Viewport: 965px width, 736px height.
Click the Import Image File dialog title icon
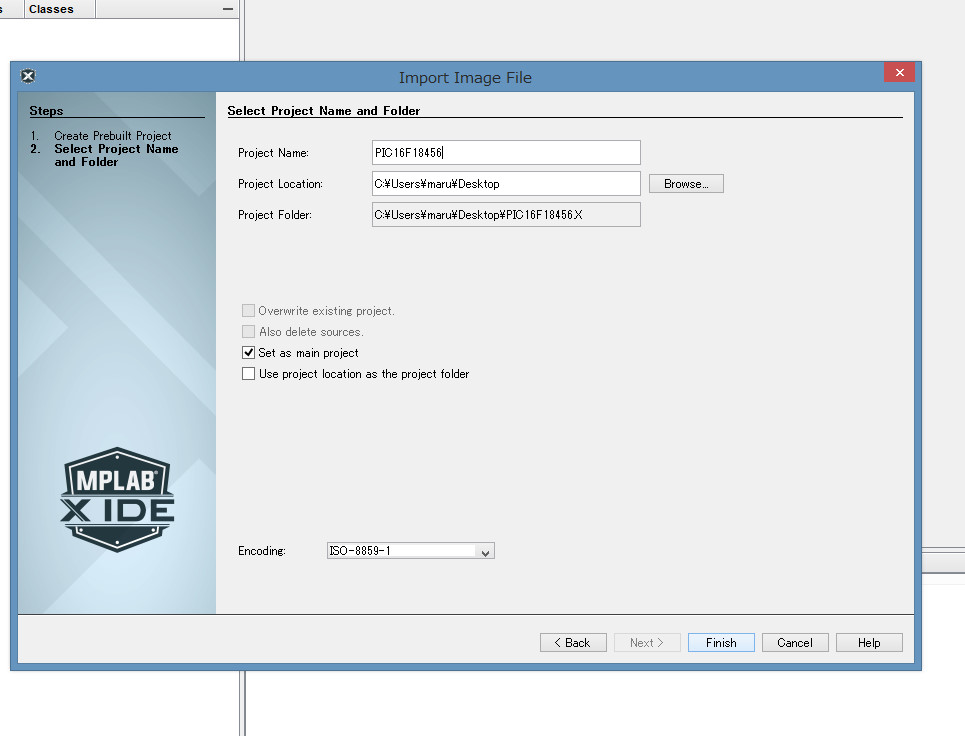[28, 76]
